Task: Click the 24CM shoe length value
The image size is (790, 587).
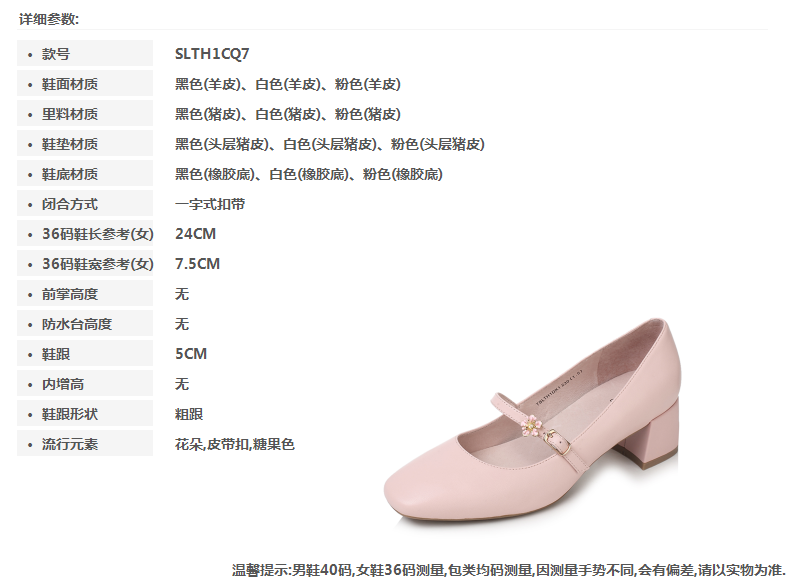Action: pos(195,234)
